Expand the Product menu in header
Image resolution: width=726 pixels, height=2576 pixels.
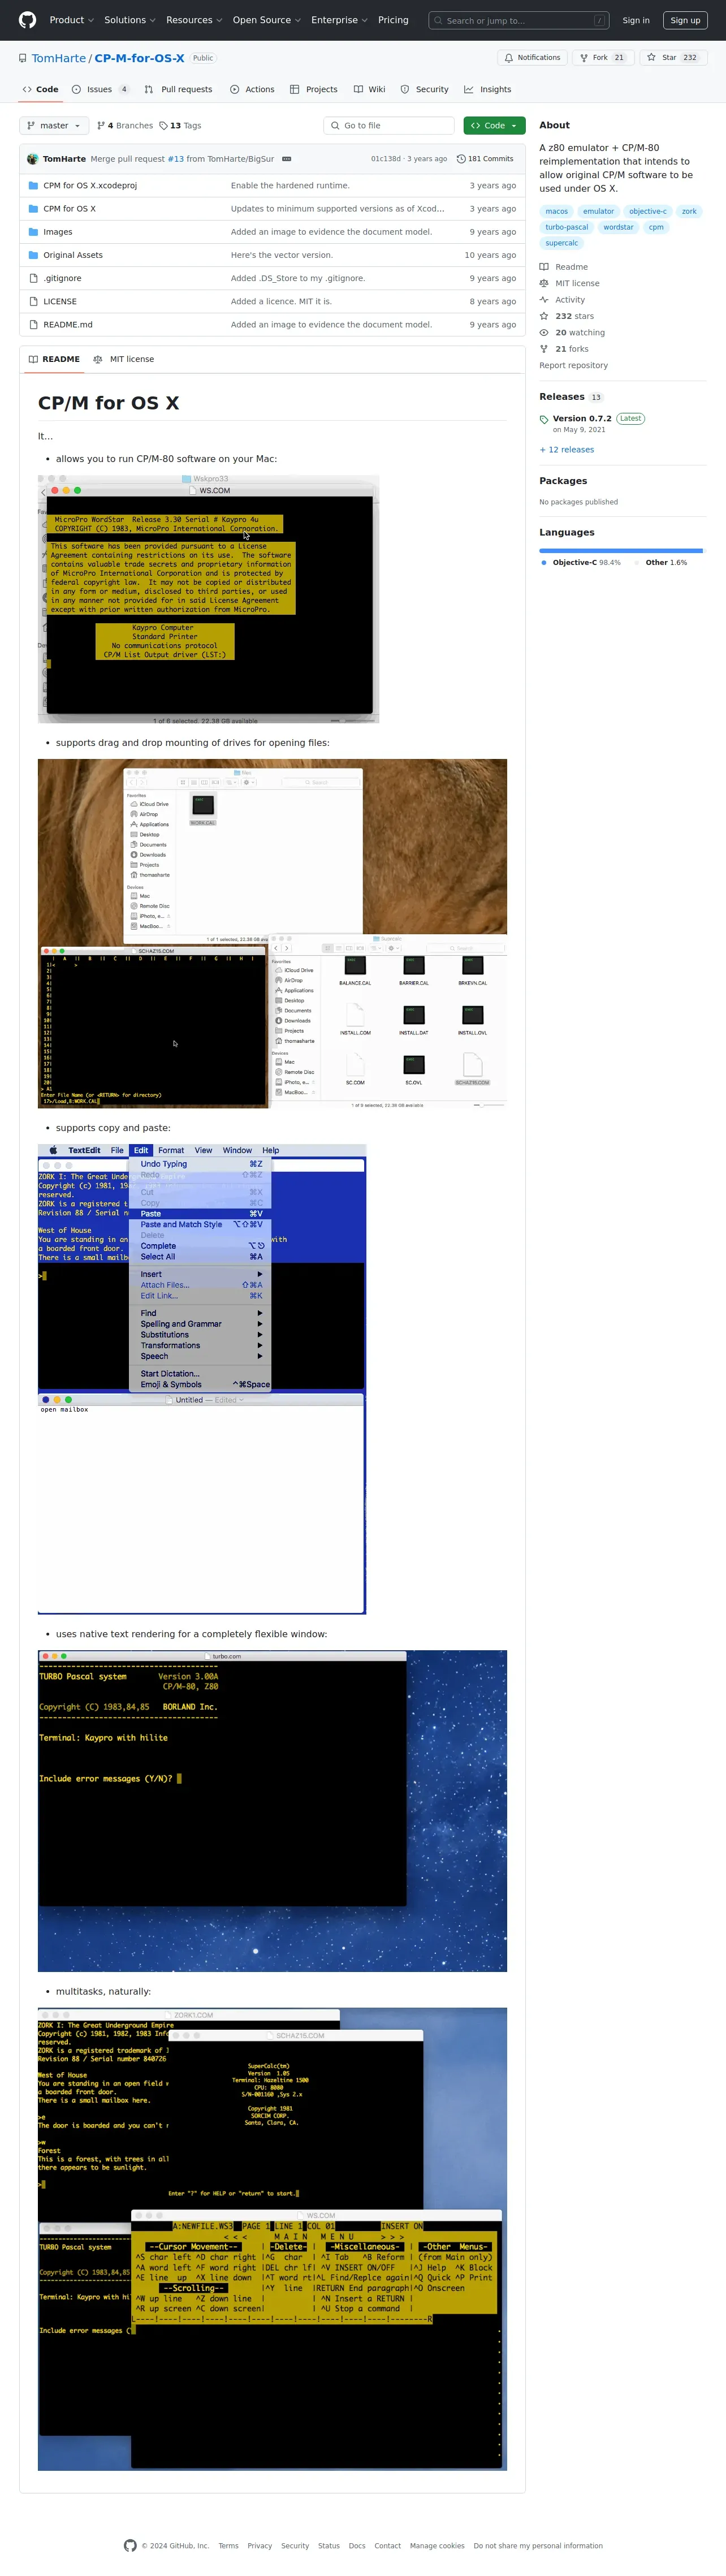[71, 20]
